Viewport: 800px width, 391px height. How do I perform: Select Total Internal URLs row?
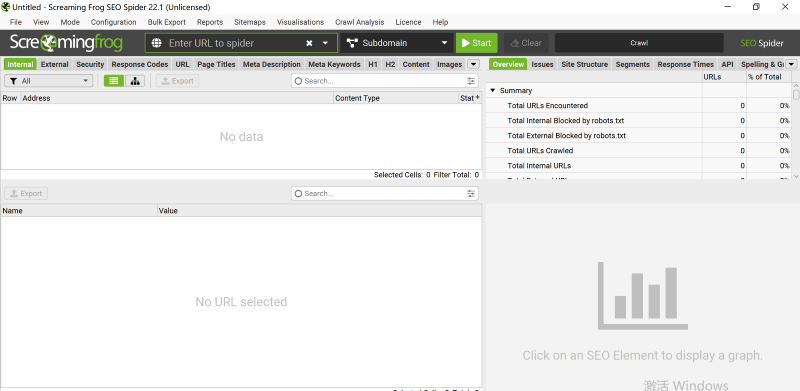tap(639, 165)
